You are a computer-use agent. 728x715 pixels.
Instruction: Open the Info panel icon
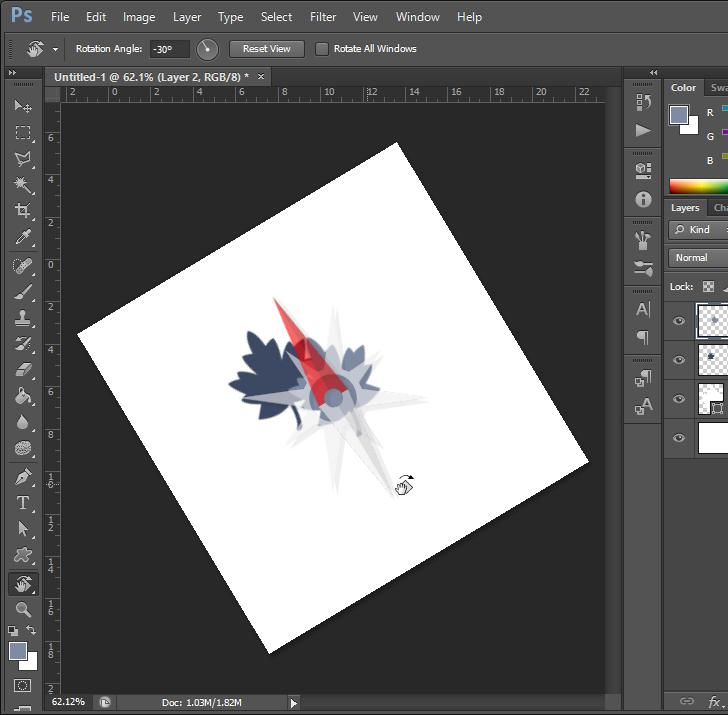[643, 199]
